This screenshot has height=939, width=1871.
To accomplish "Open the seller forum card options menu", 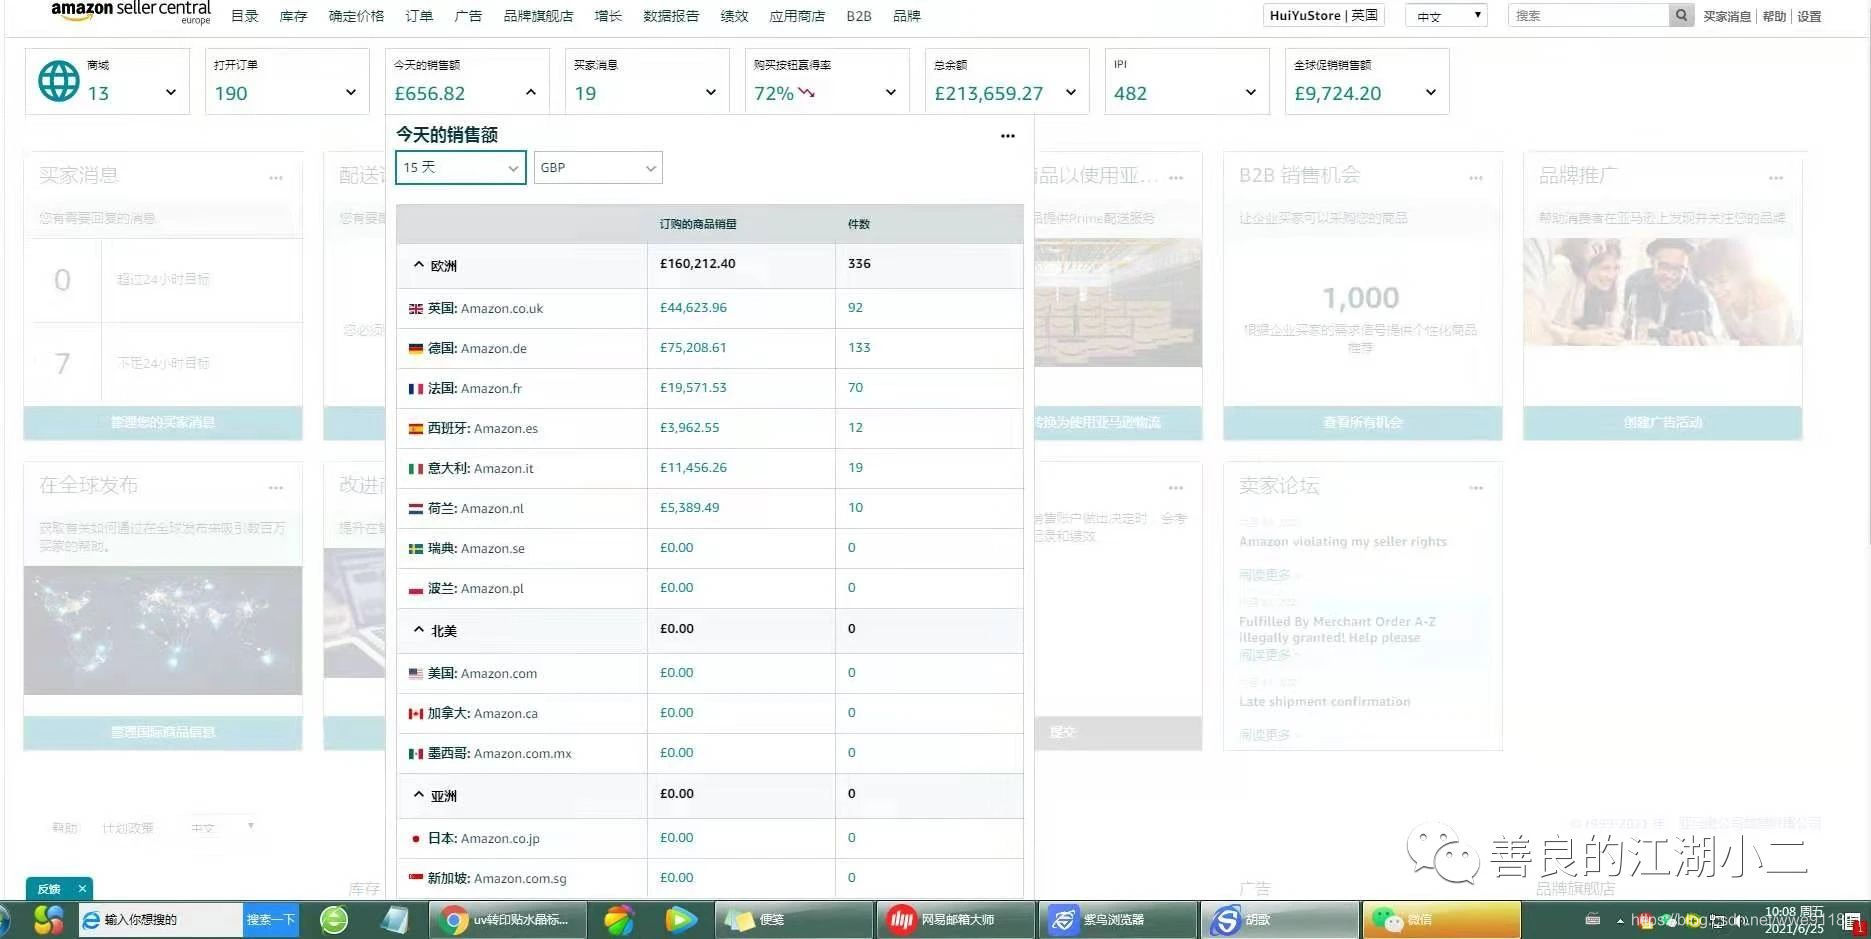I will tap(1476, 488).
